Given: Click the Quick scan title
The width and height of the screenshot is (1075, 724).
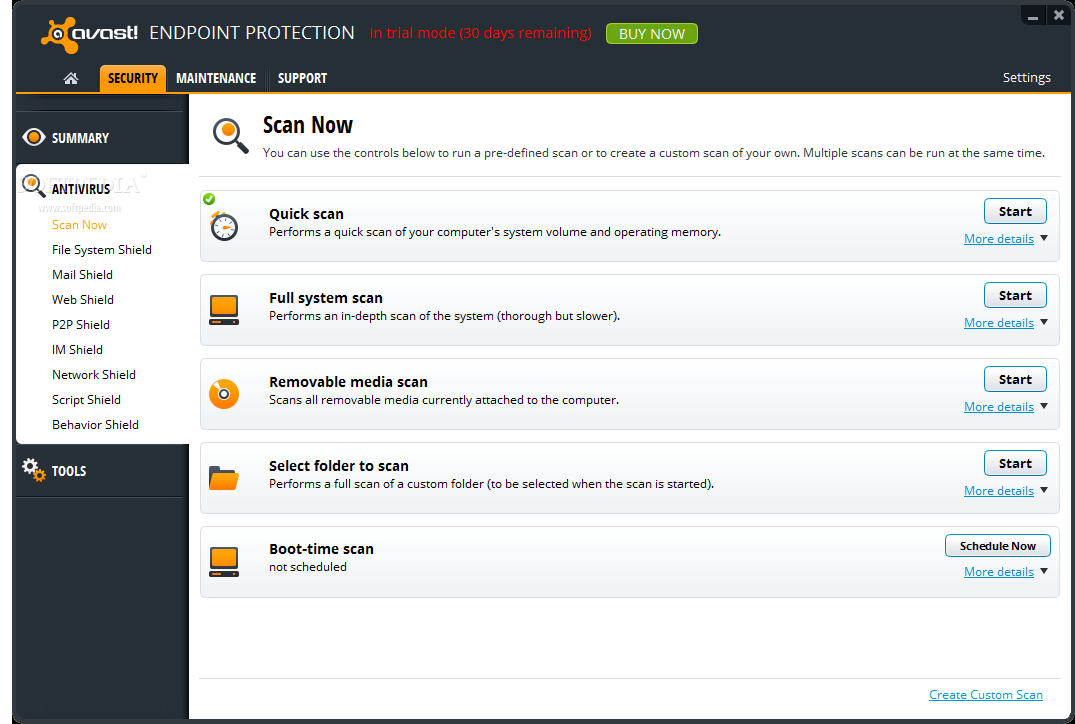Looking at the screenshot, I should [x=306, y=214].
